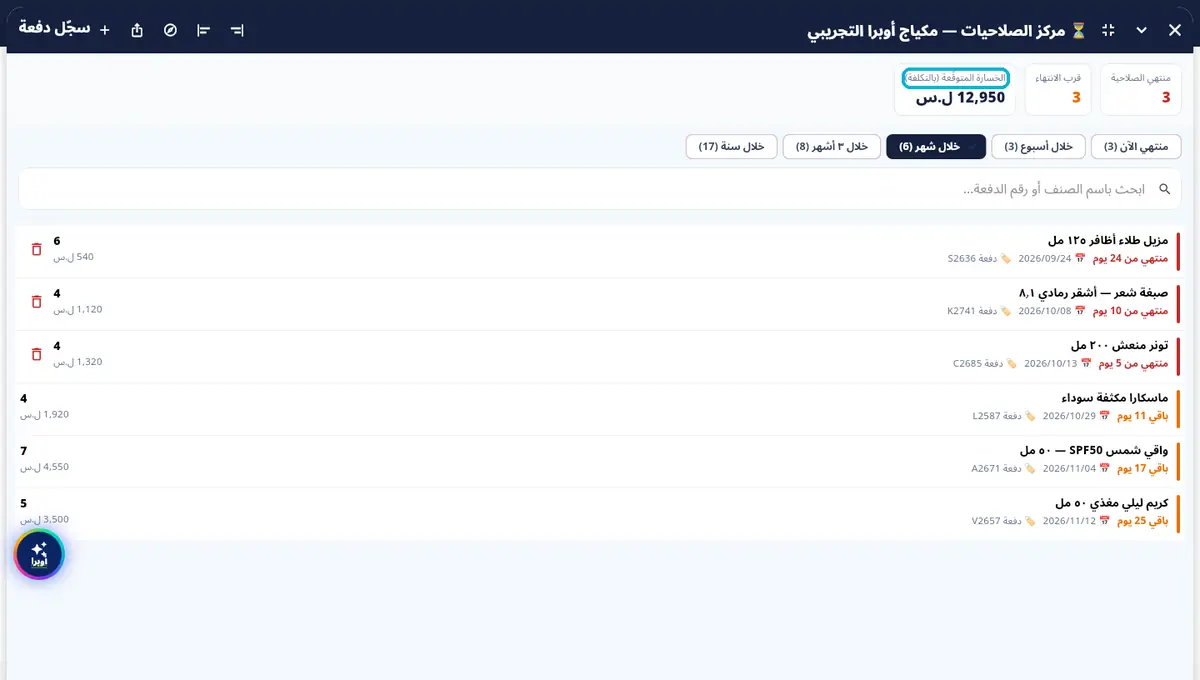The width and height of the screenshot is (1200, 680).
Task: Click the shrink window arrows icon
Action: point(1107,30)
